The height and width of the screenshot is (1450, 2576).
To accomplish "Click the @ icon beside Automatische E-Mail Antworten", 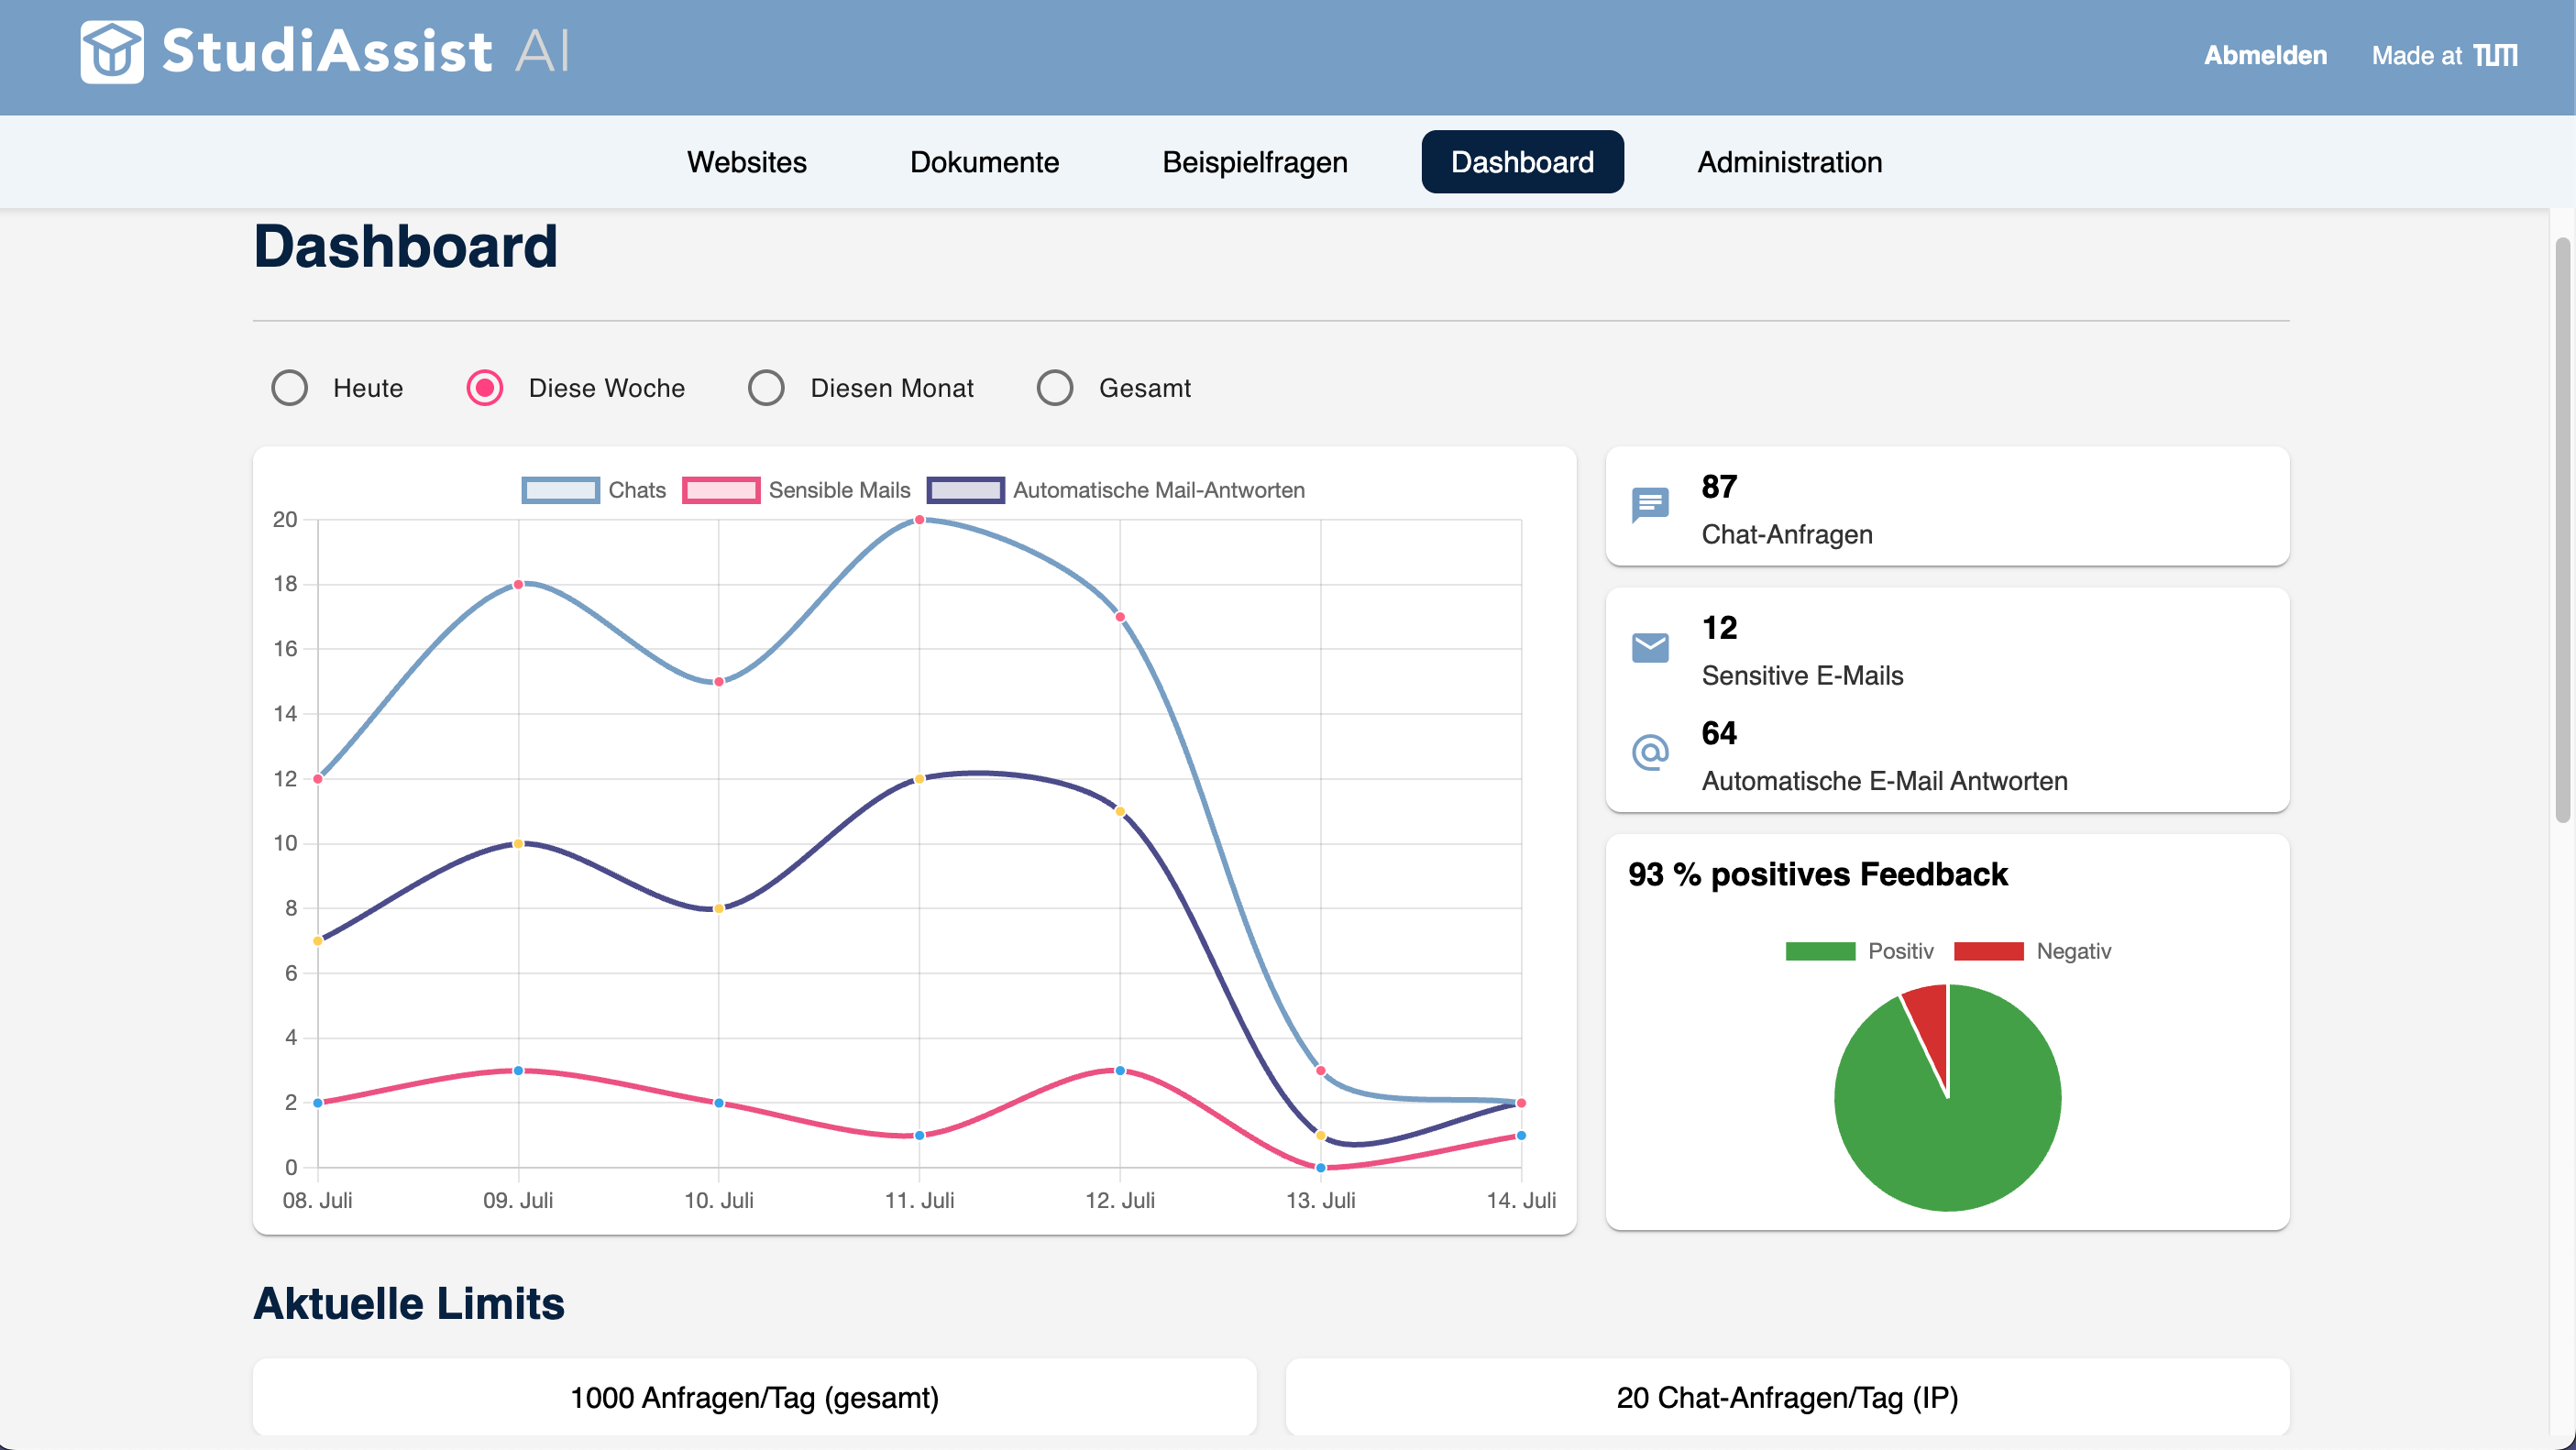I will (x=1650, y=753).
